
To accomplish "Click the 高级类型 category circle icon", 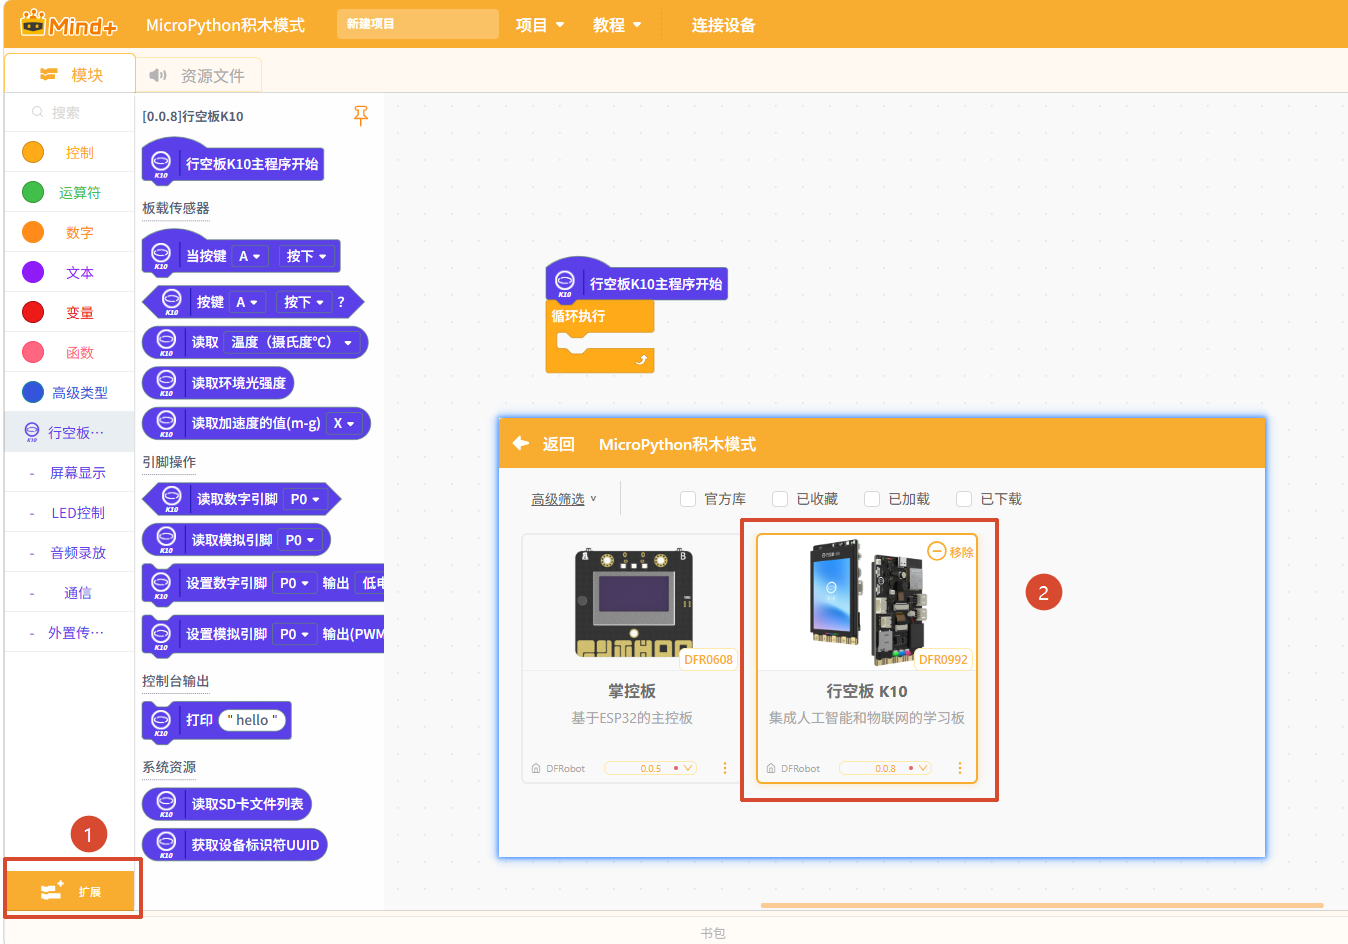I will click(x=33, y=392).
